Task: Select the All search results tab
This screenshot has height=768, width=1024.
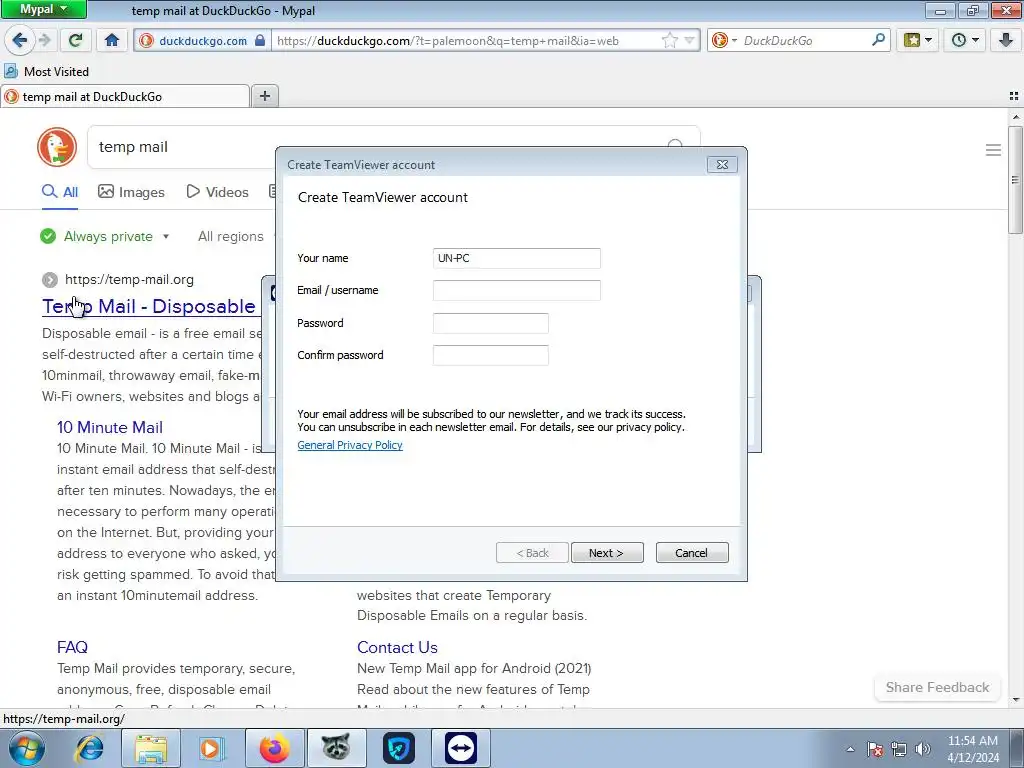Action: [x=60, y=192]
